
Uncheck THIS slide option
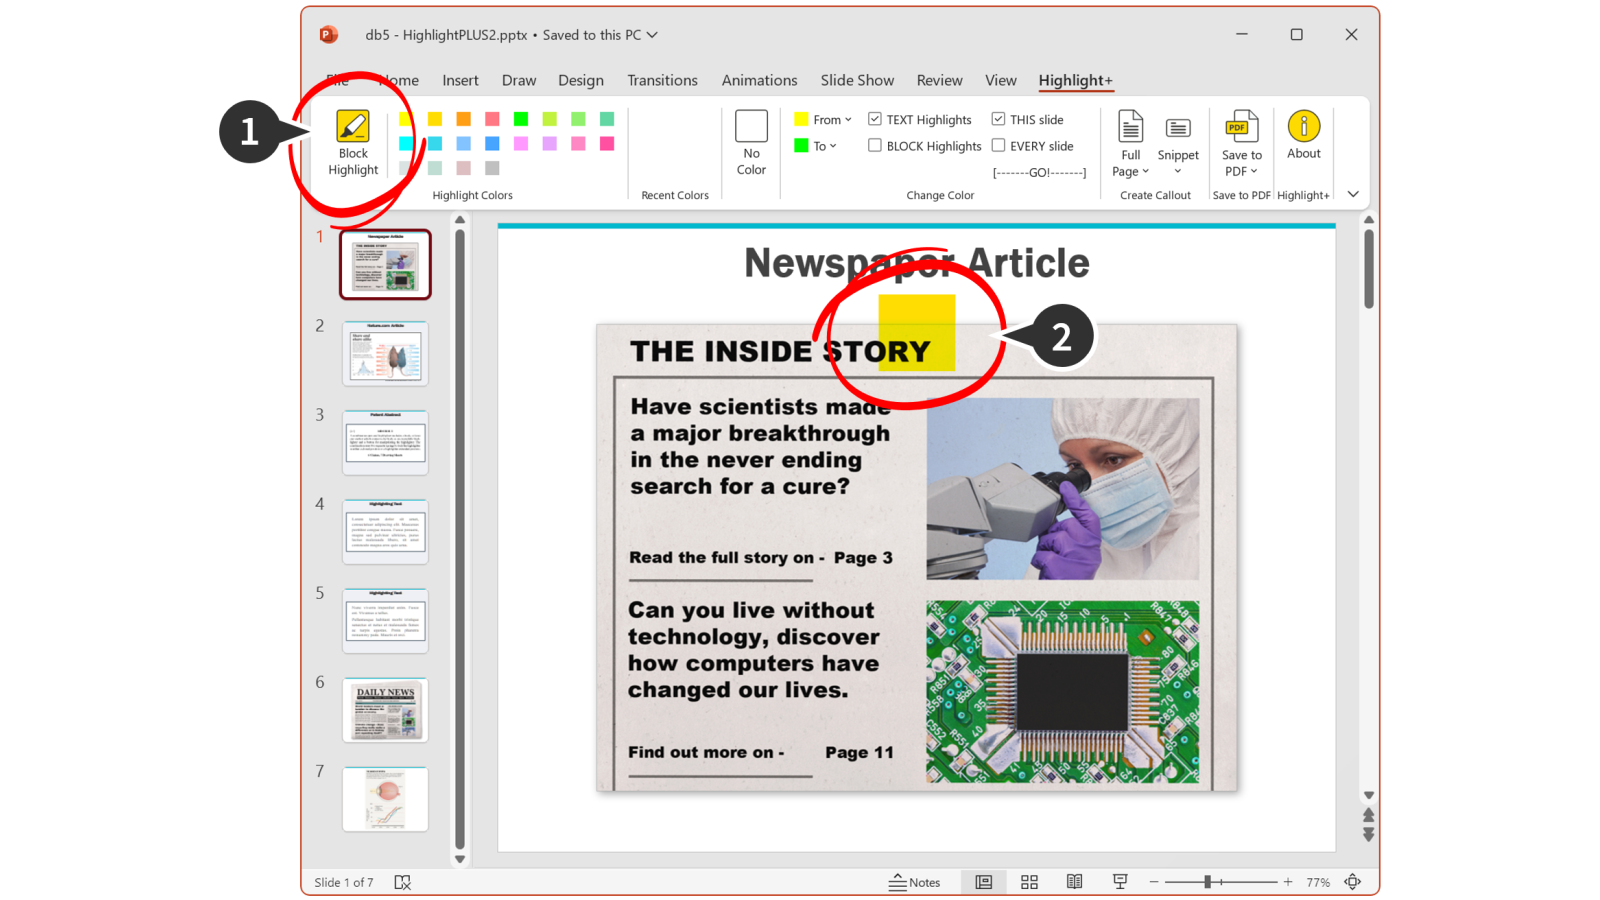pos(999,118)
